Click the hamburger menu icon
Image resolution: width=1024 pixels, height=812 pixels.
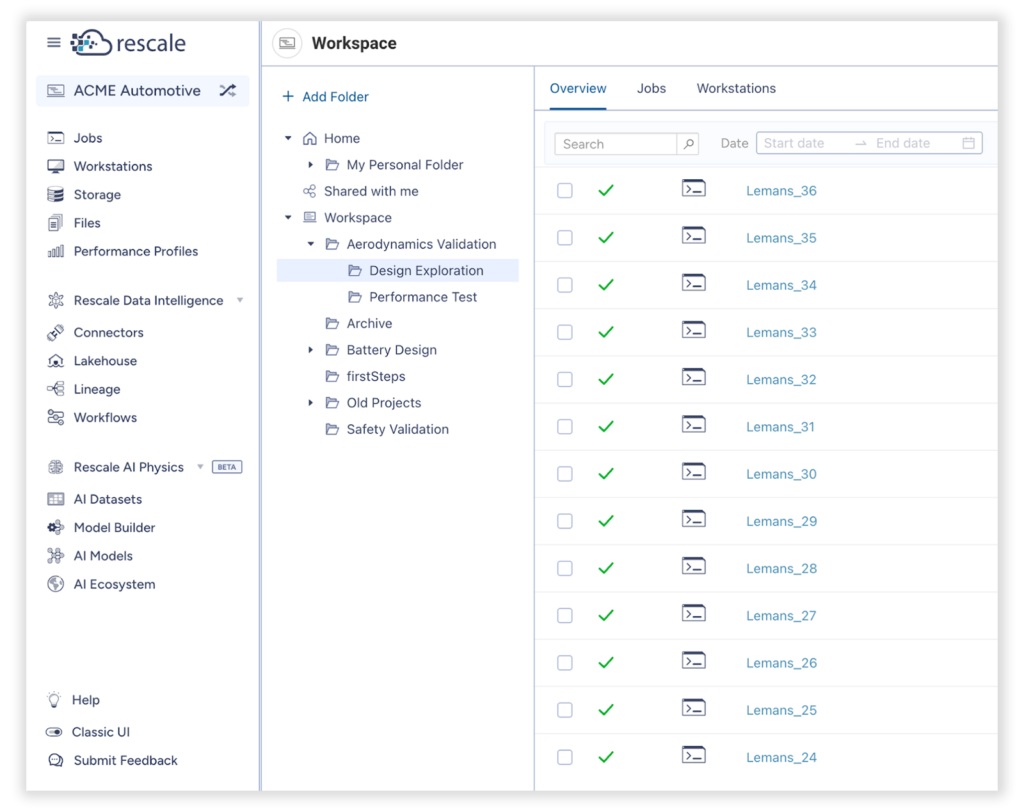click(x=54, y=43)
